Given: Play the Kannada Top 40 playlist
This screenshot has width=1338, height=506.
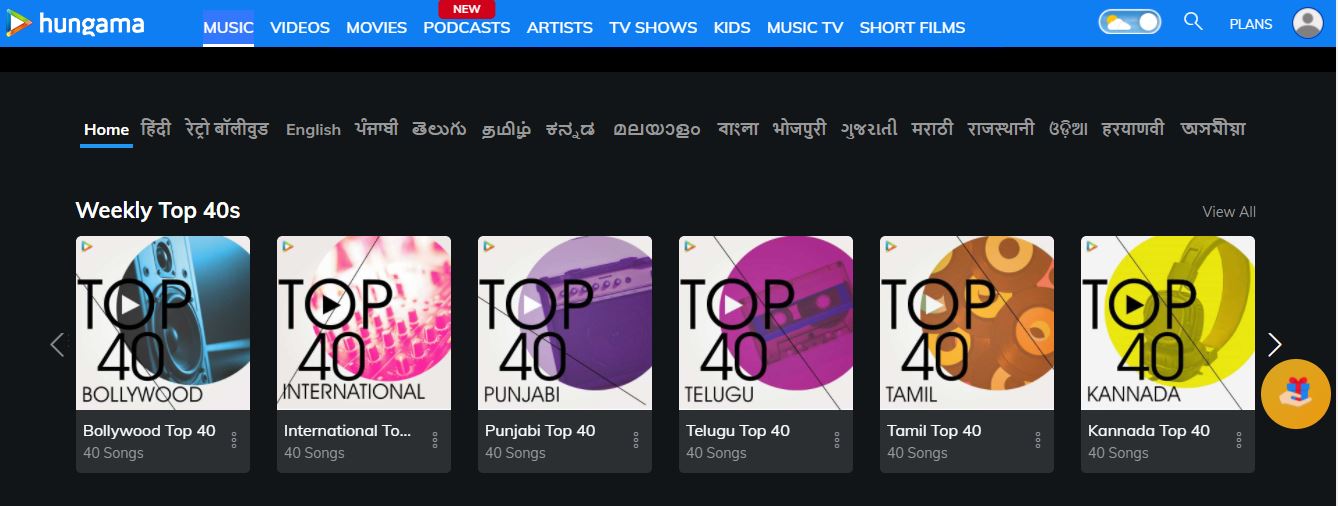Looking at the screenshot, I should pyautogui.click(x=1135, y=305).
